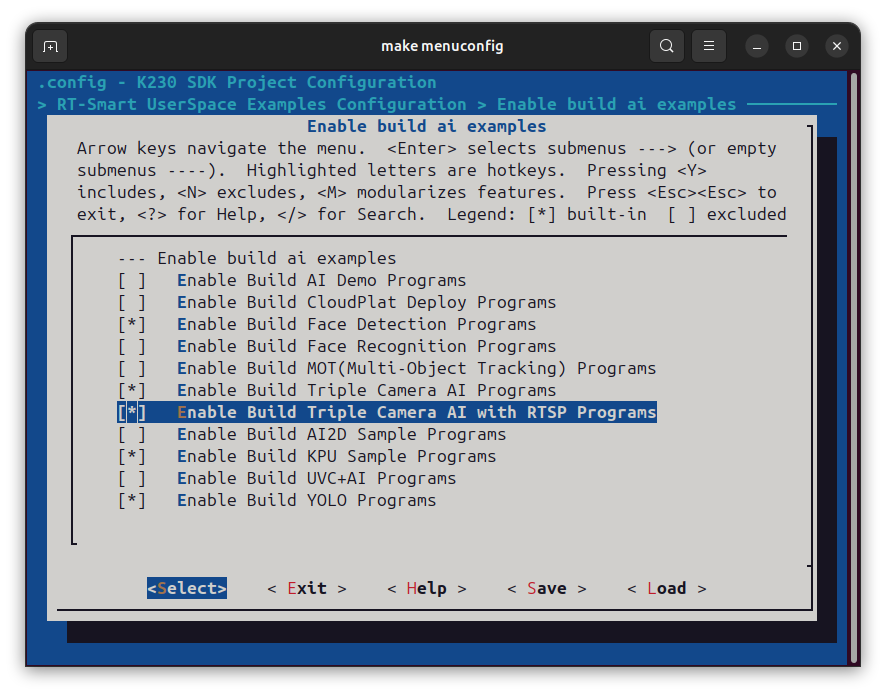Viewport: 886px width, 695px height.
Task: Toggle CloudPlat Deploy Programs checkbox
Action: pyautogui.click(x=132, y=302)
